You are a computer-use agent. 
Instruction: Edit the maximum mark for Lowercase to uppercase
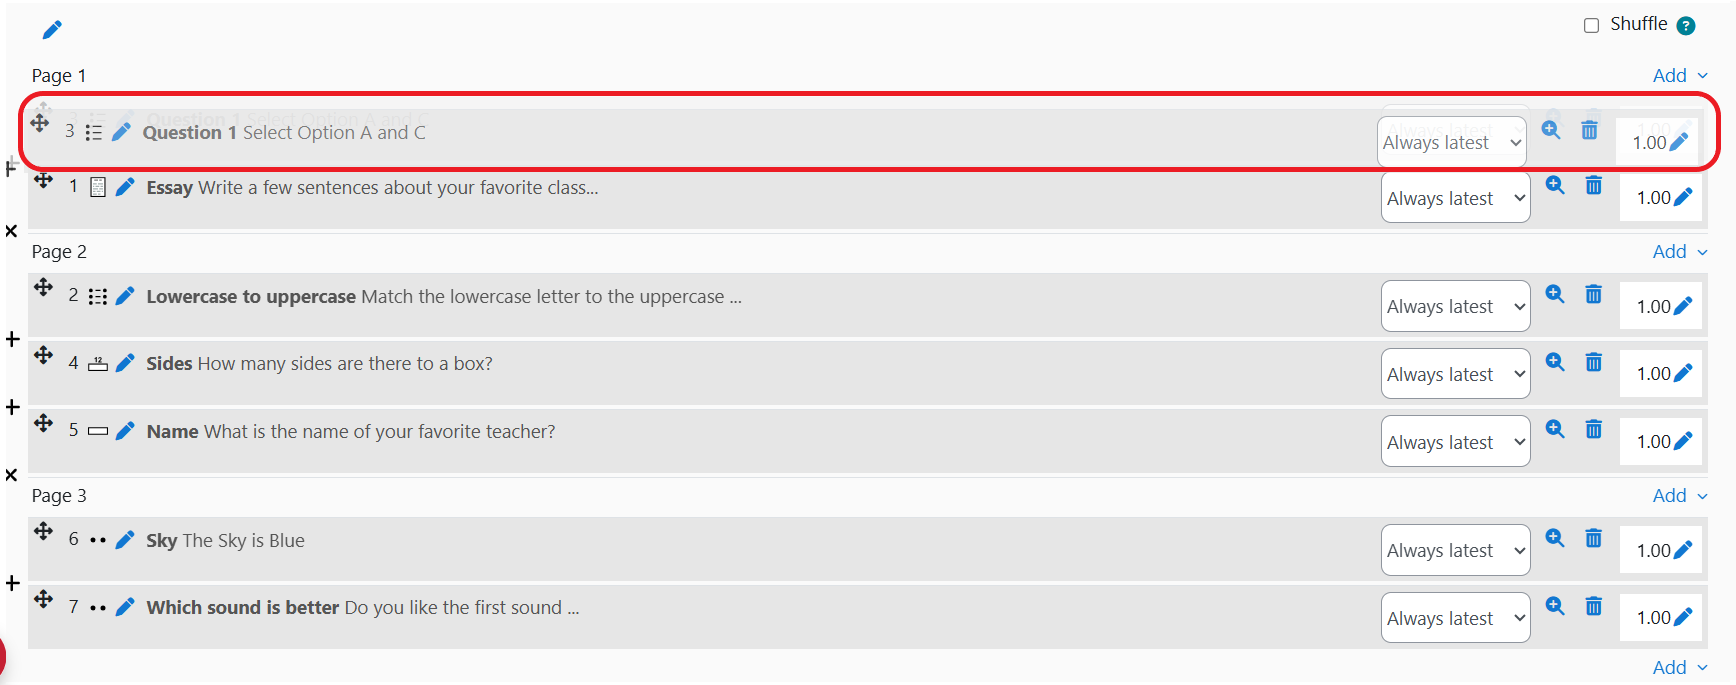coord(1682,306)
